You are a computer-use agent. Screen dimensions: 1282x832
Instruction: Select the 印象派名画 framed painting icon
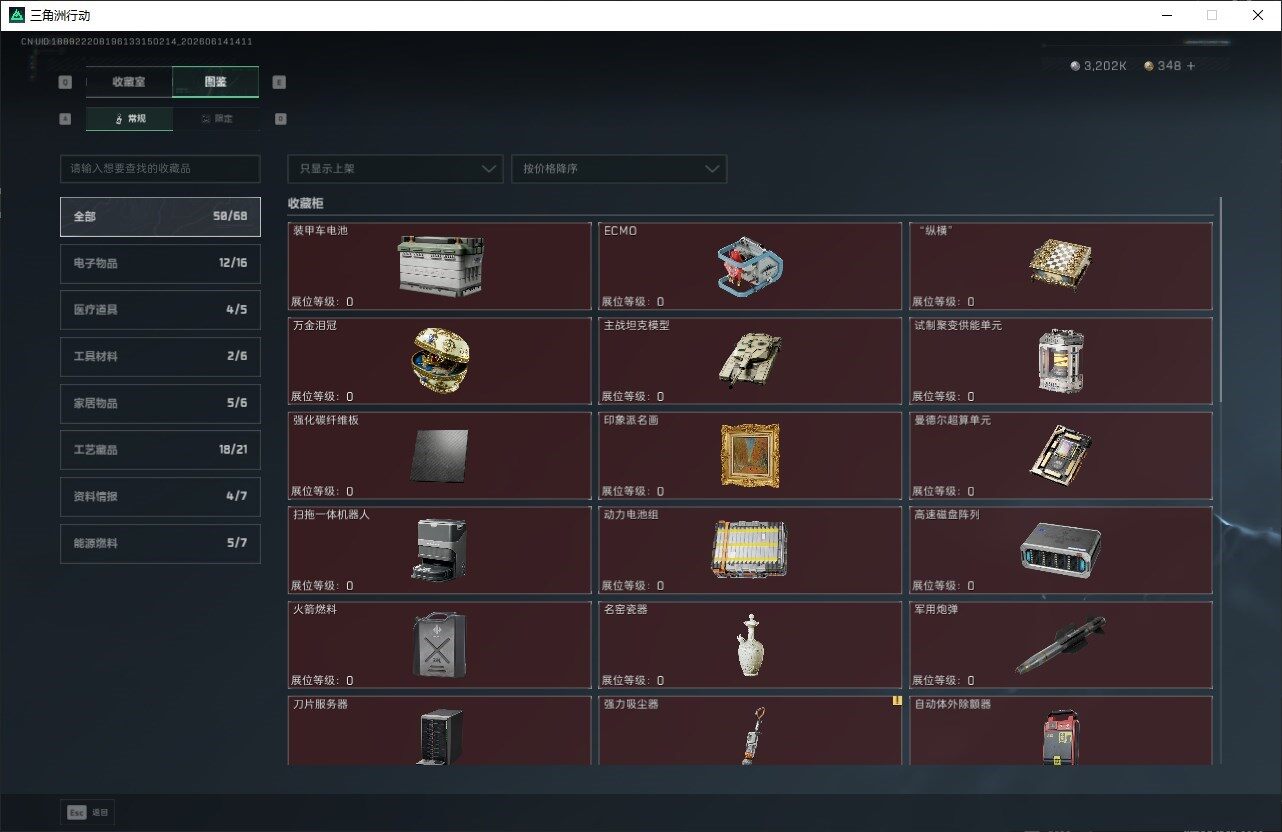(x=750, y=456)
